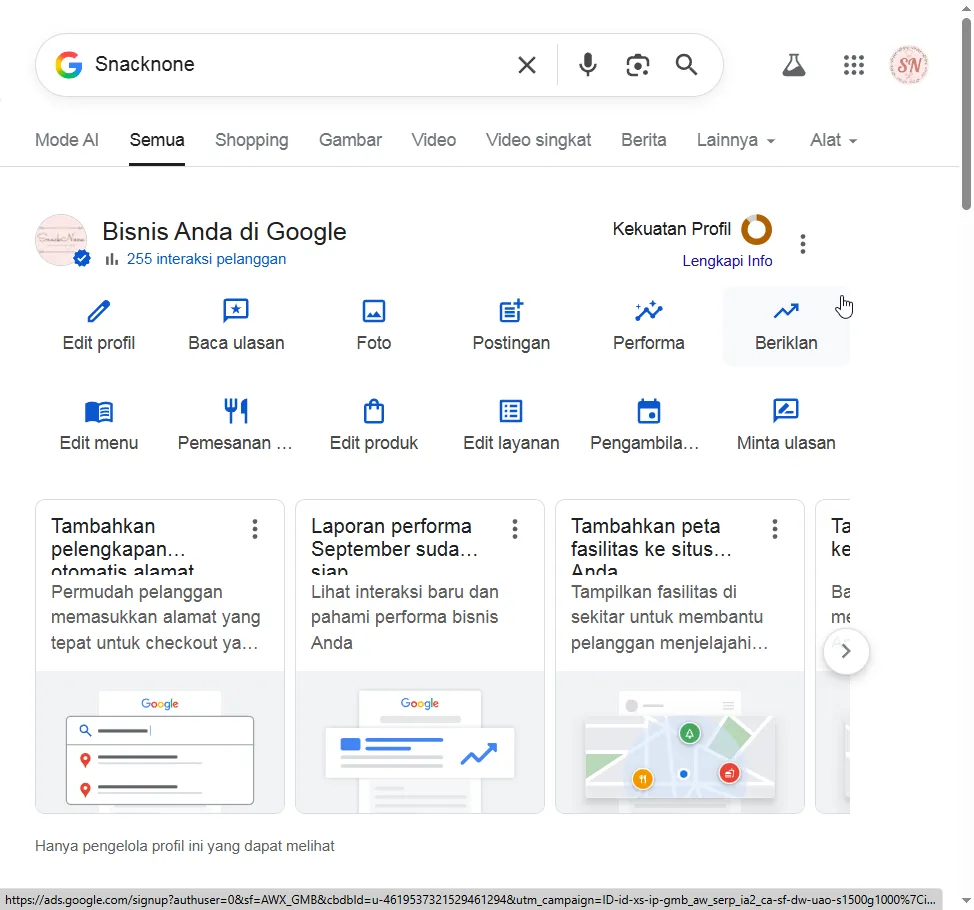
Task: Open options for Tambahkan peta fasilitas card
Action: pyautogui.click(x=775, y=529)
